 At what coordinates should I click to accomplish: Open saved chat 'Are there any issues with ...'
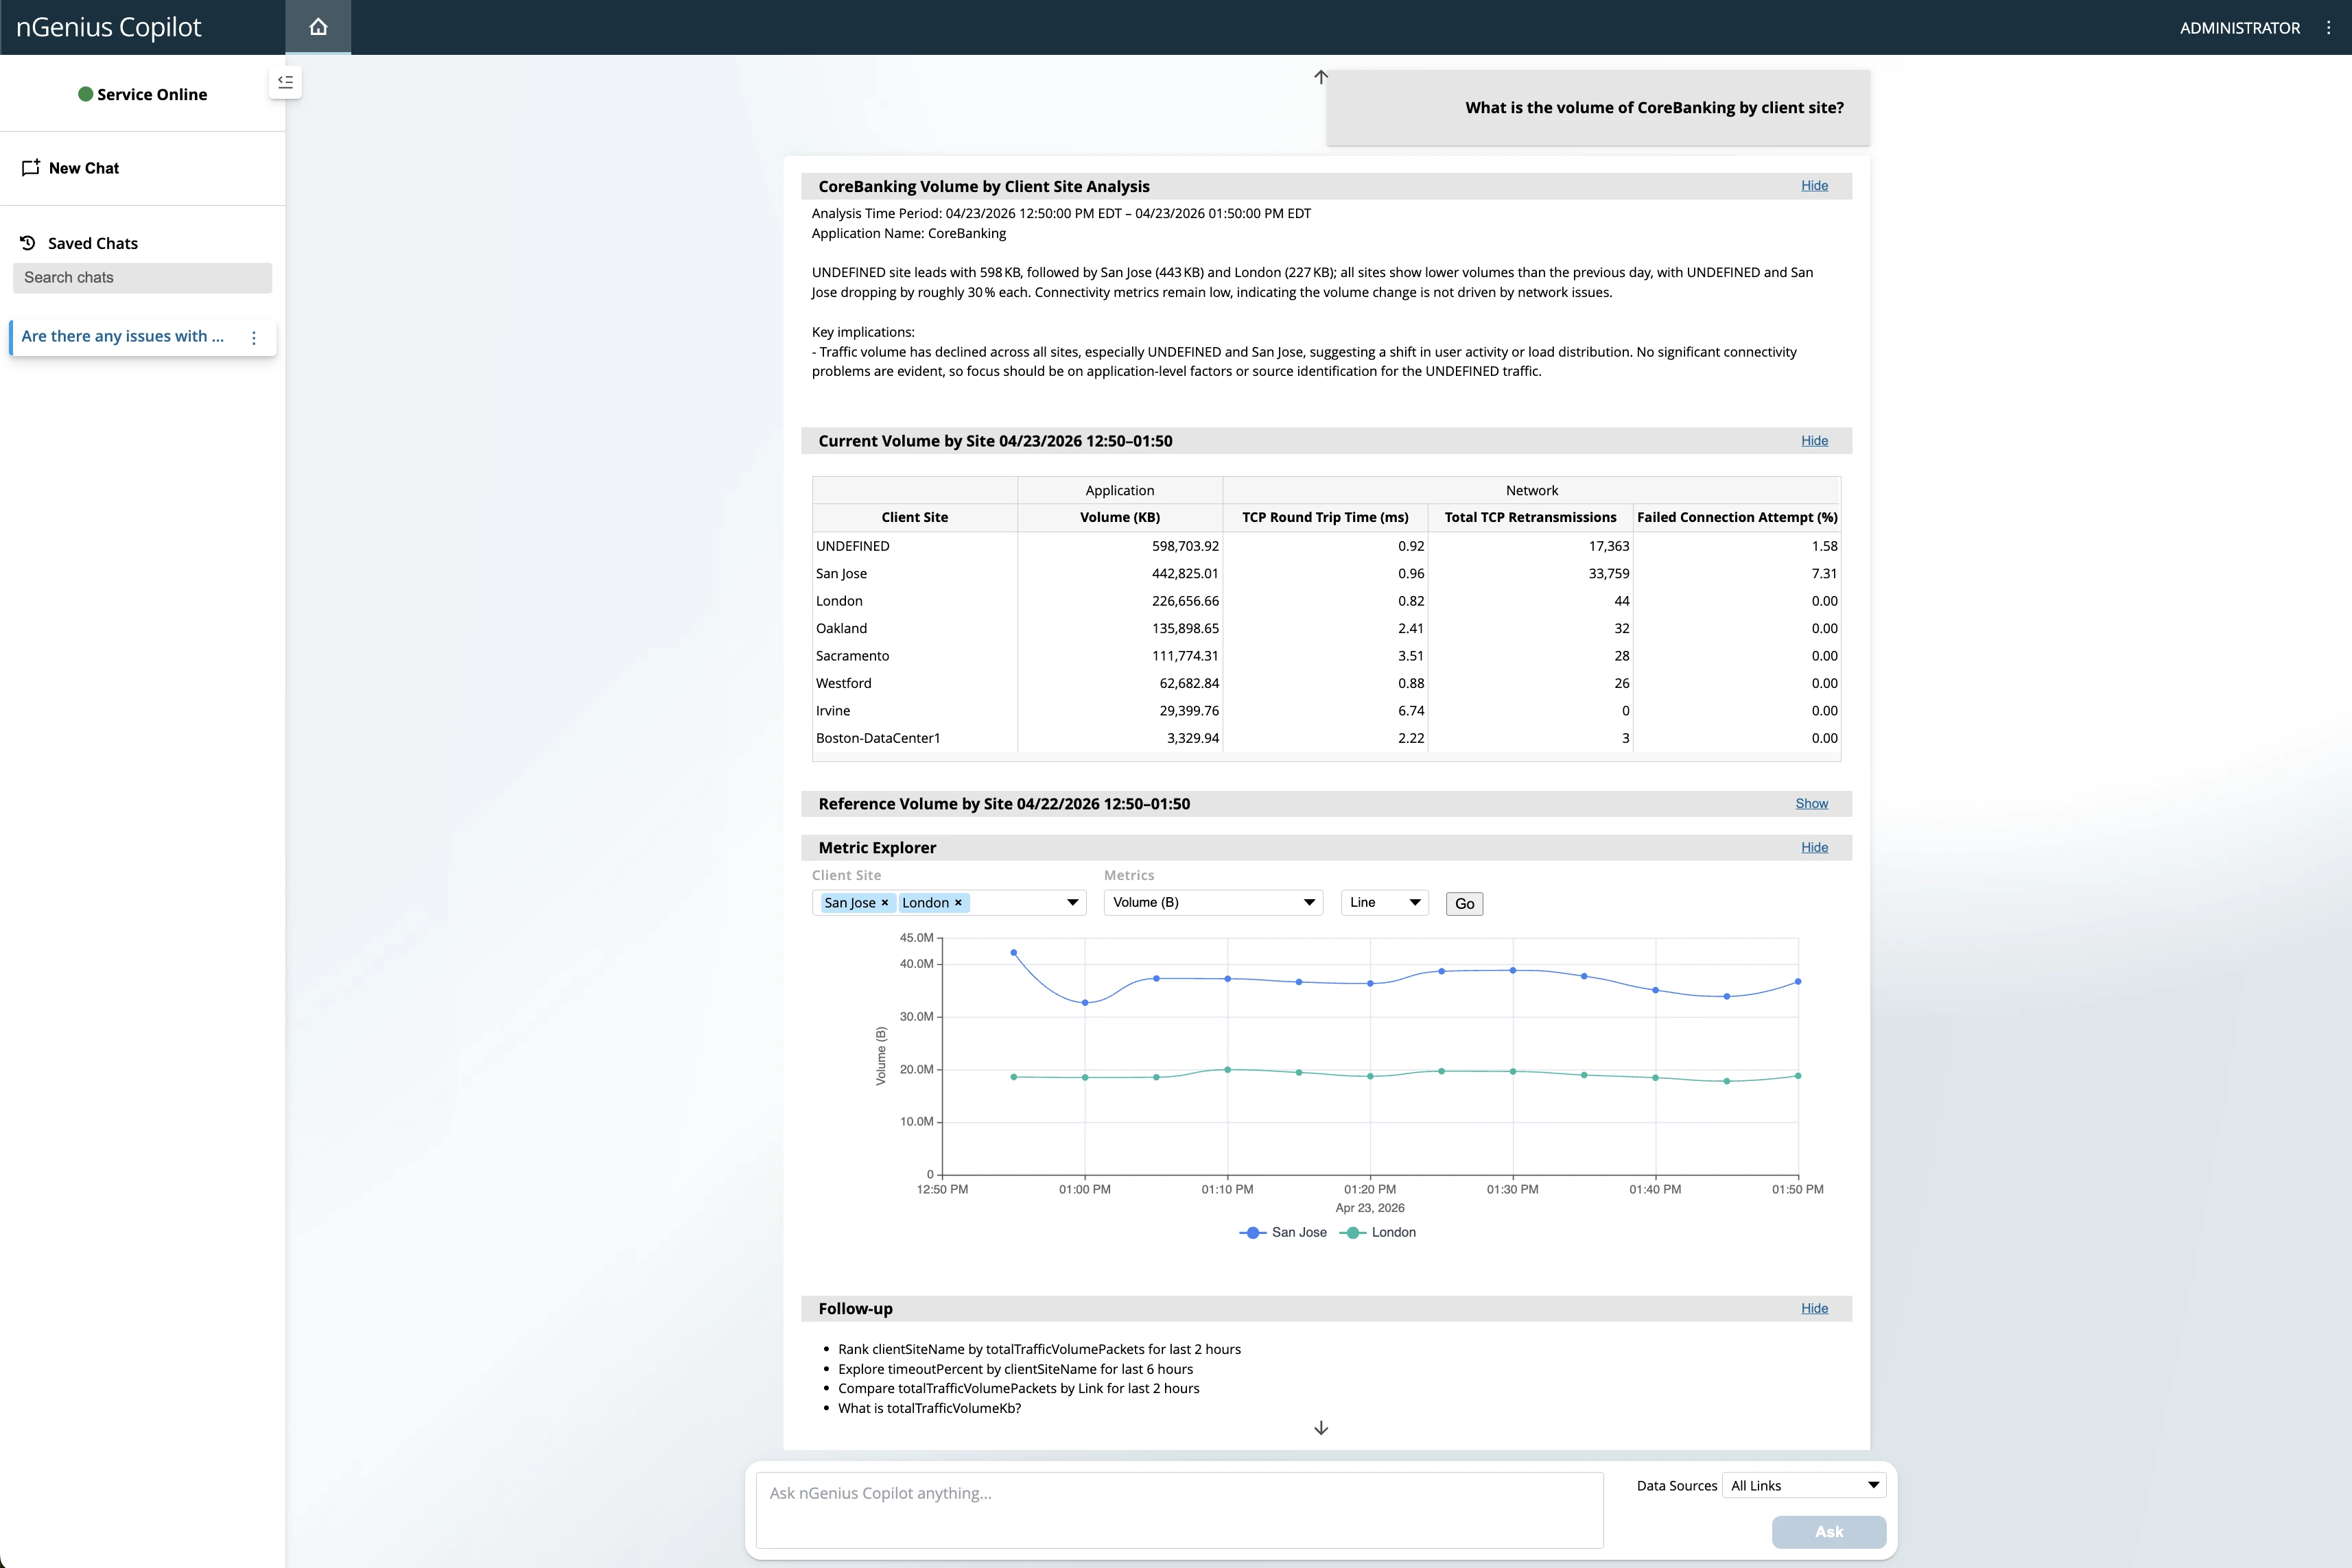click(123, 337)
